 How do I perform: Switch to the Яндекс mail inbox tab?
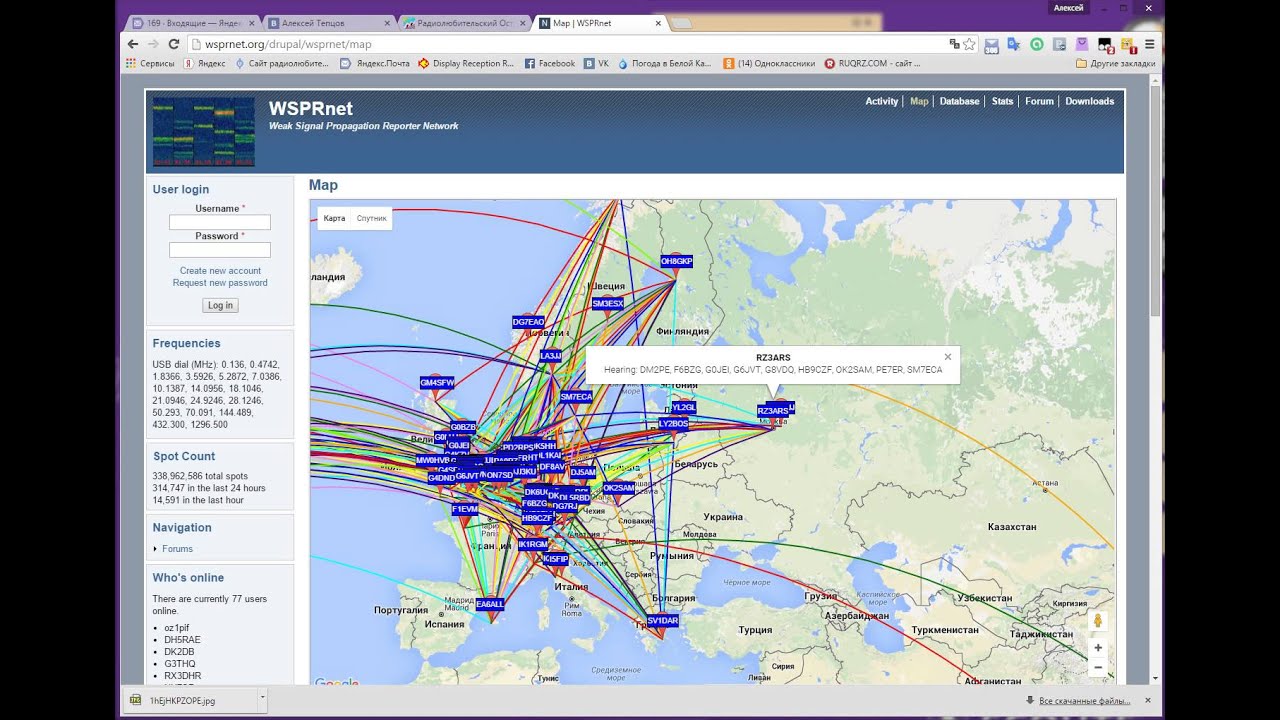click(194, 22)
